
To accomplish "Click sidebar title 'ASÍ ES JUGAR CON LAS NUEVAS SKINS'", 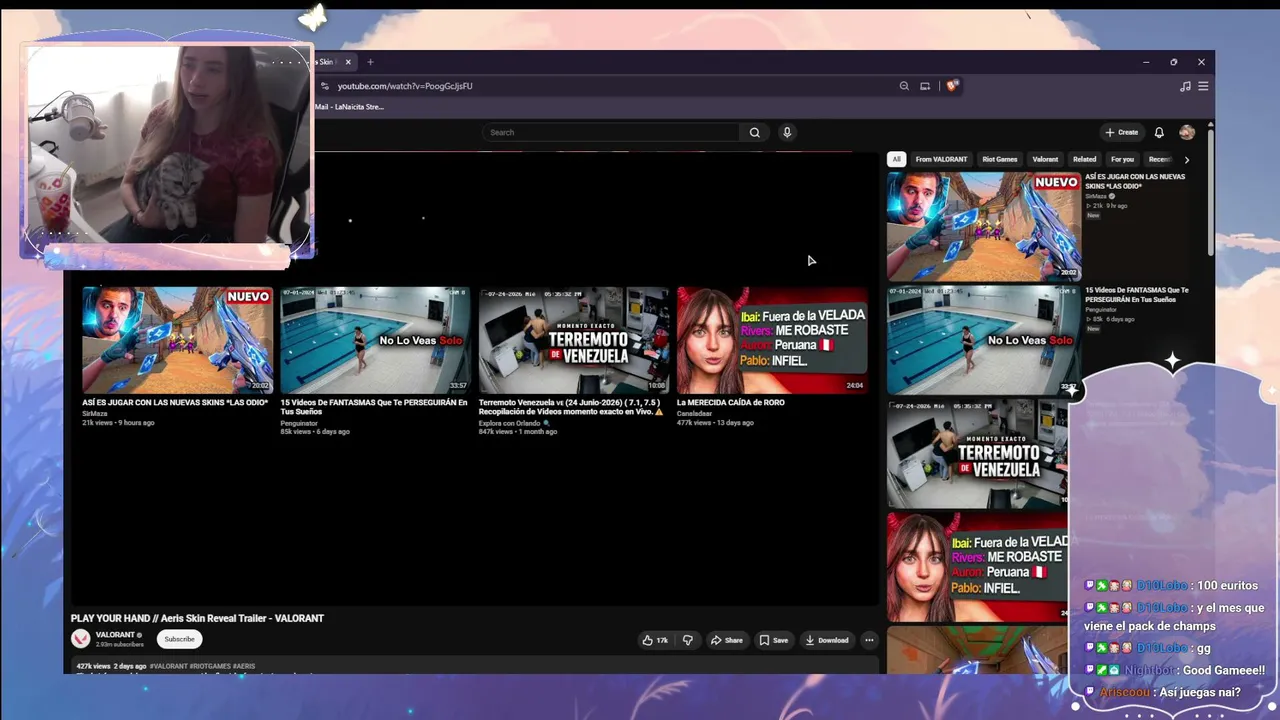I will click(1135, 181).
